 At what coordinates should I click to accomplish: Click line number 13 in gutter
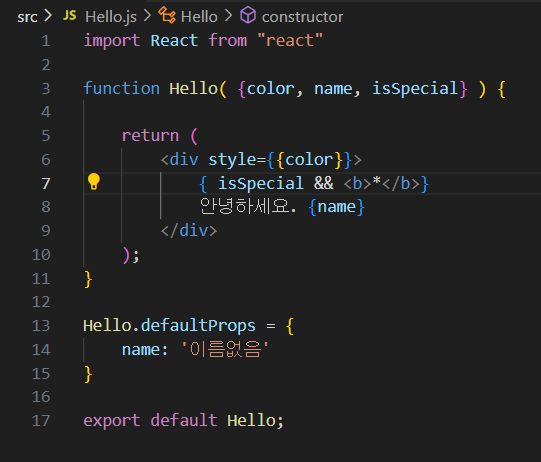pos(41,326)
